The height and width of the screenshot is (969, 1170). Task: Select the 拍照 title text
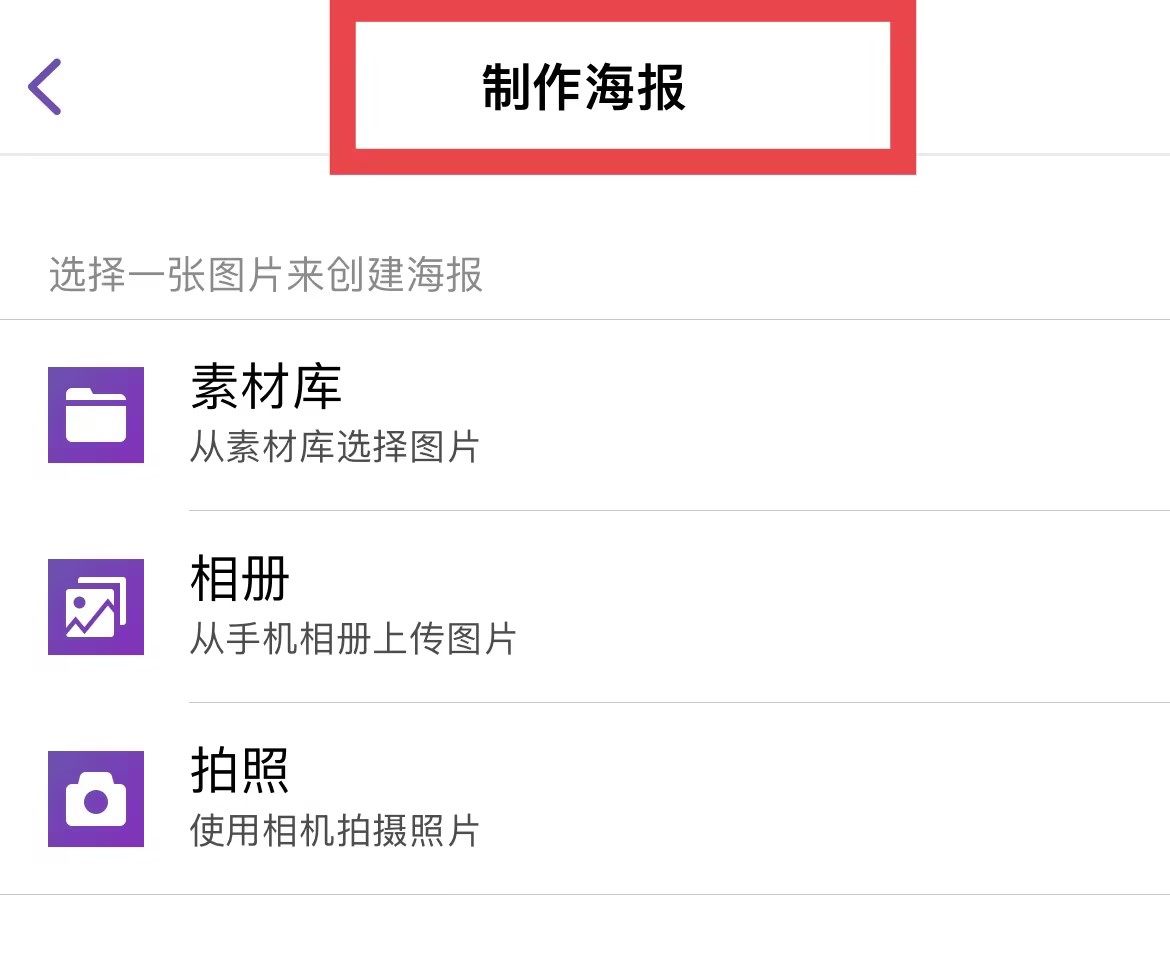click(240, 771)
